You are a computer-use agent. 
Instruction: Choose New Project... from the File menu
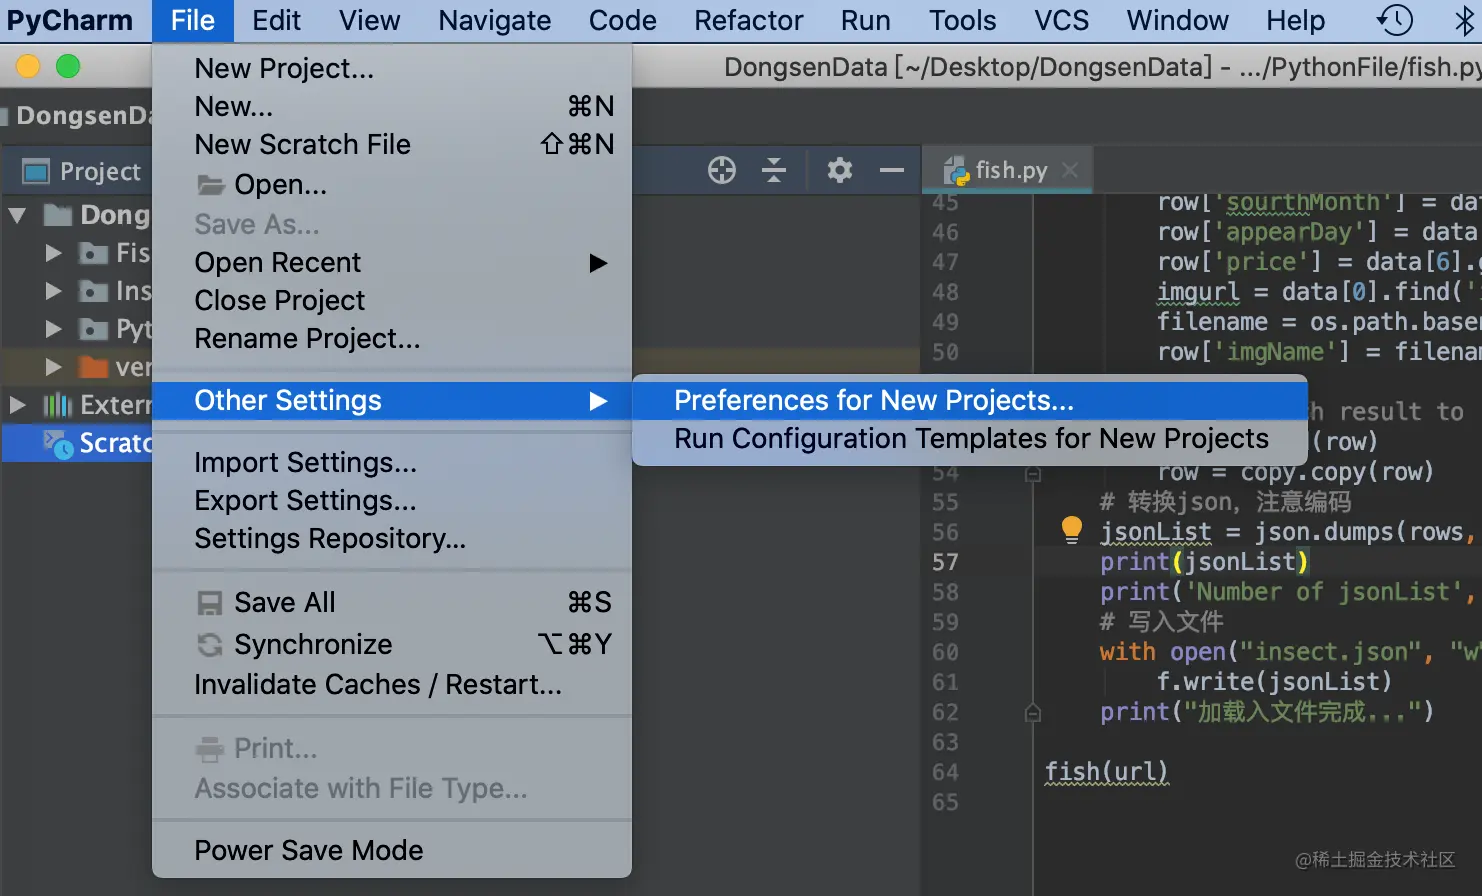(392, 69)
